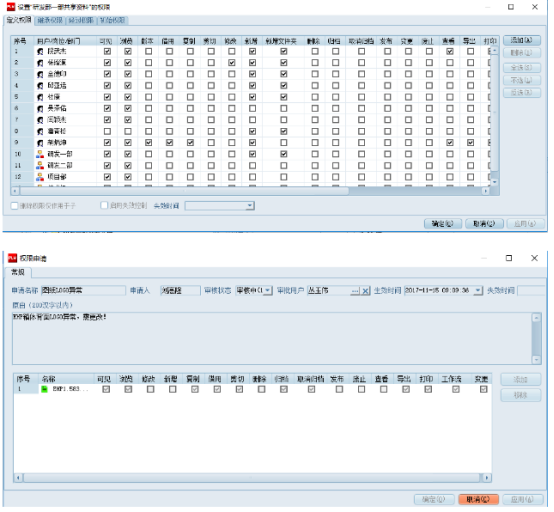This screenshot has height=512, width=554.
Task: Enable the 继承权限仅作用于子 checkbox
Action: pyautogui.click(x=14, y=206)
